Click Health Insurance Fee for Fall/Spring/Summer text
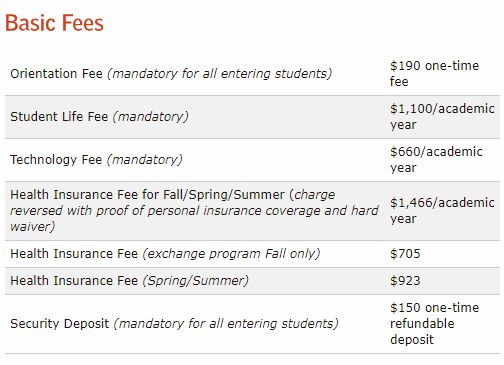504x365 pixels. [147, 195]
